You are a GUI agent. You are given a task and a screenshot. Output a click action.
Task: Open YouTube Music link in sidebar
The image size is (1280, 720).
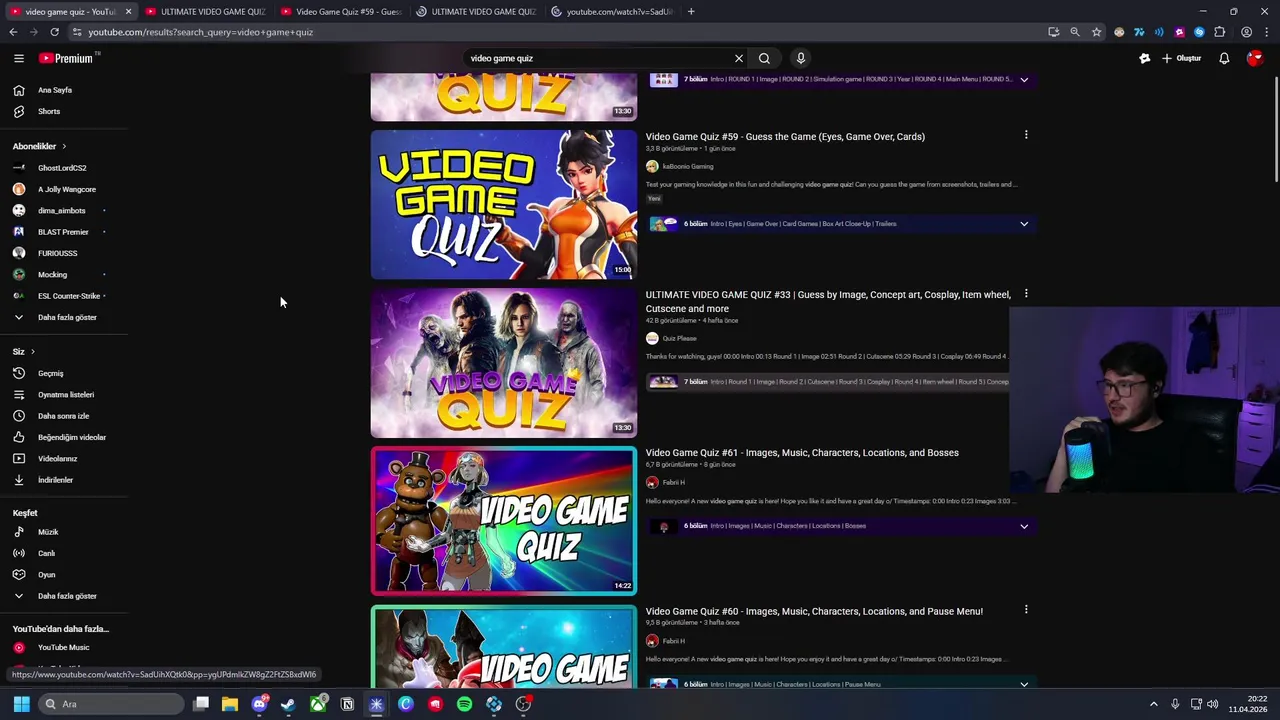64,647
